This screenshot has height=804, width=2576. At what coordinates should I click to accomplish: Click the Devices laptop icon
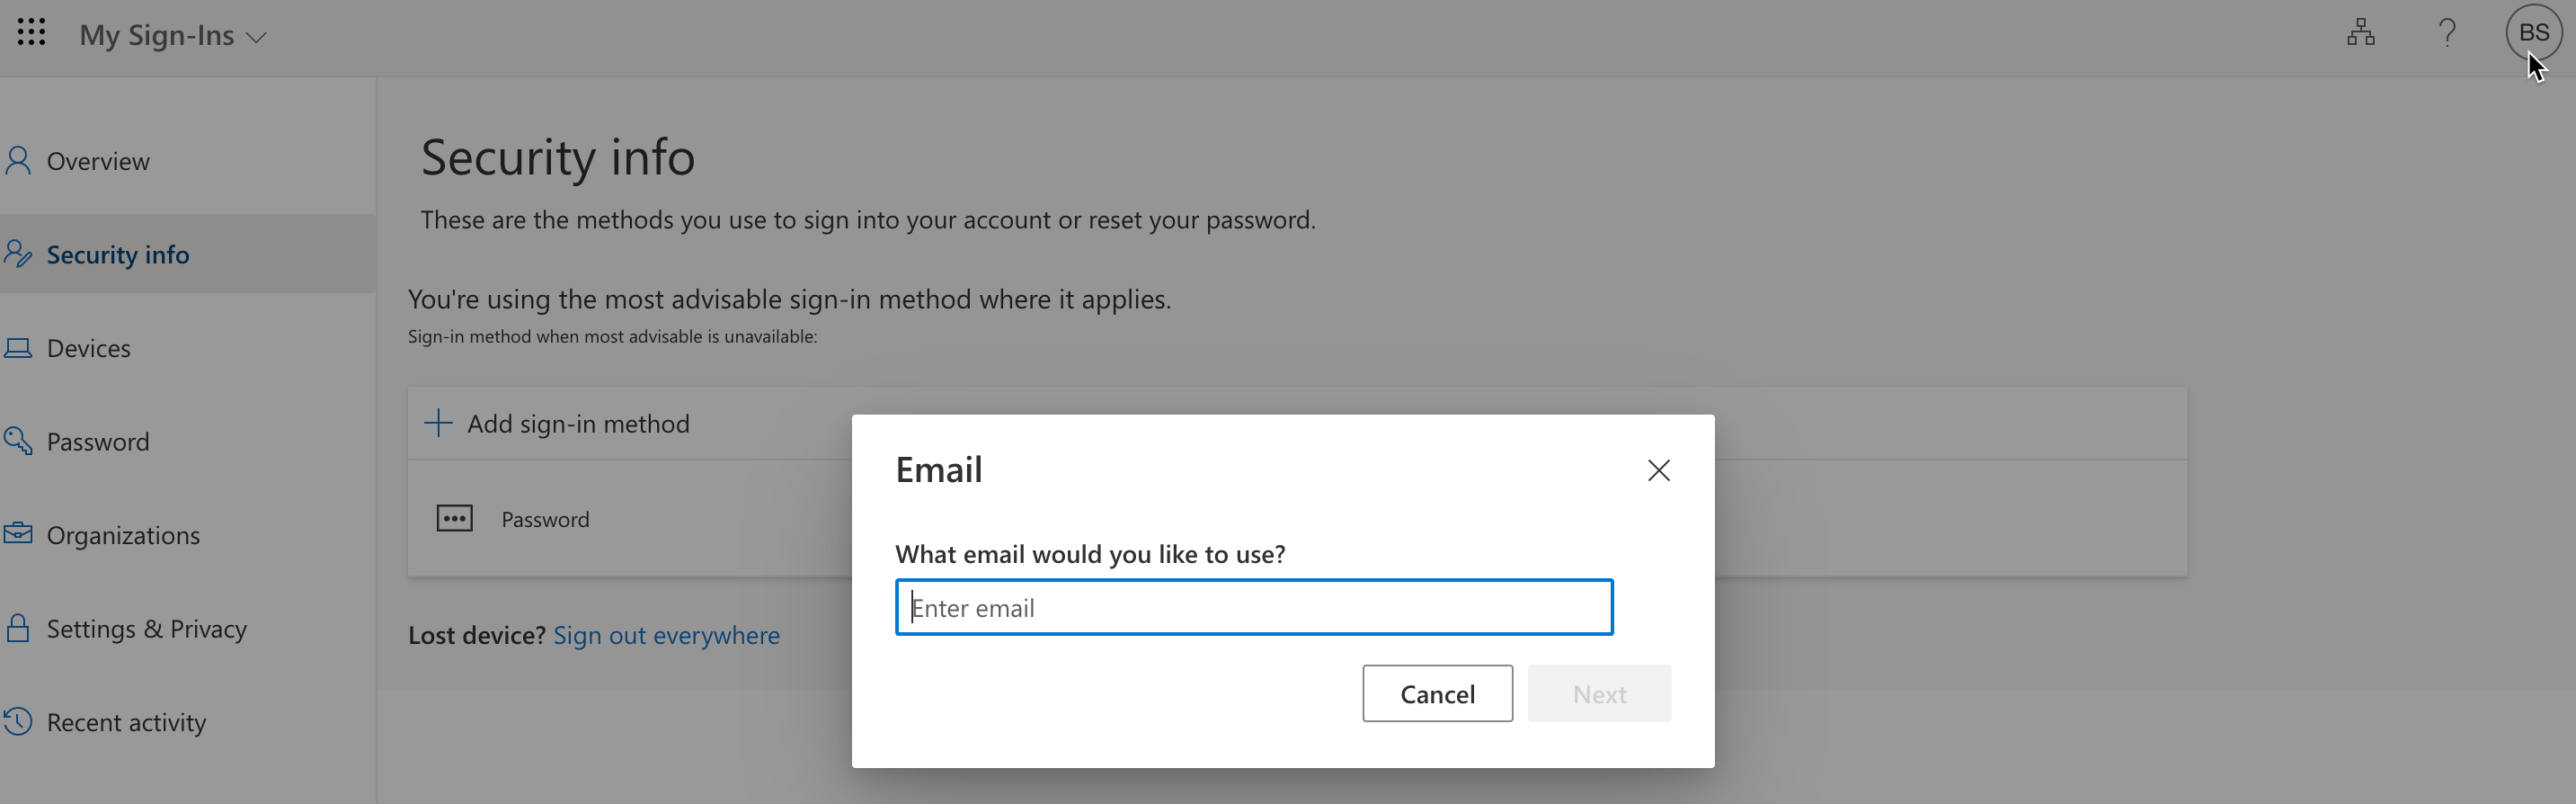click(18, 348)
